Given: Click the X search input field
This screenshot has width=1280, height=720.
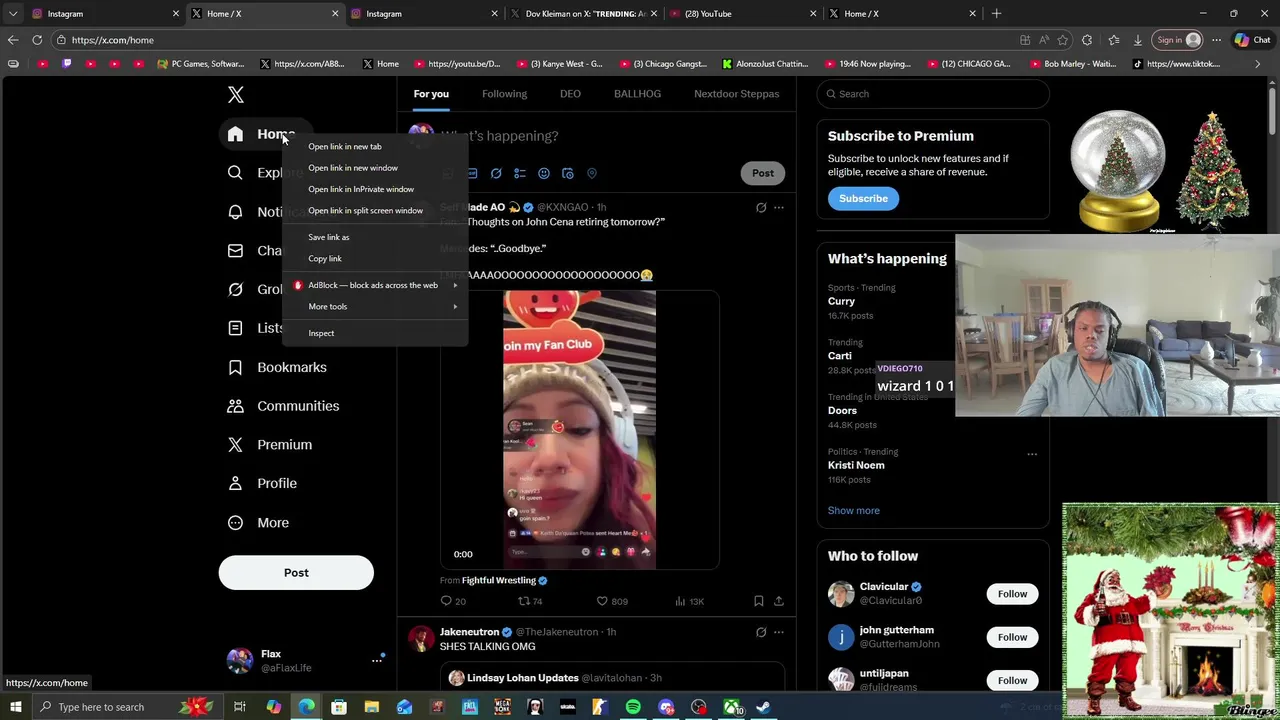Looking at the screenshot, I should click(933, 94).
